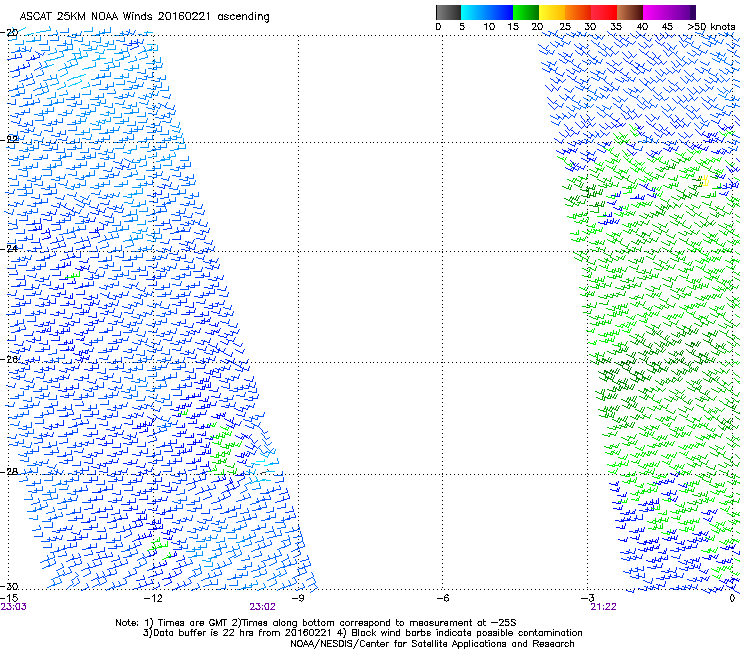Image resolution: width=740 pixels, height=650 pixels.
Task: Click the '>50 knots' legend label
Action: pos(711,27)
